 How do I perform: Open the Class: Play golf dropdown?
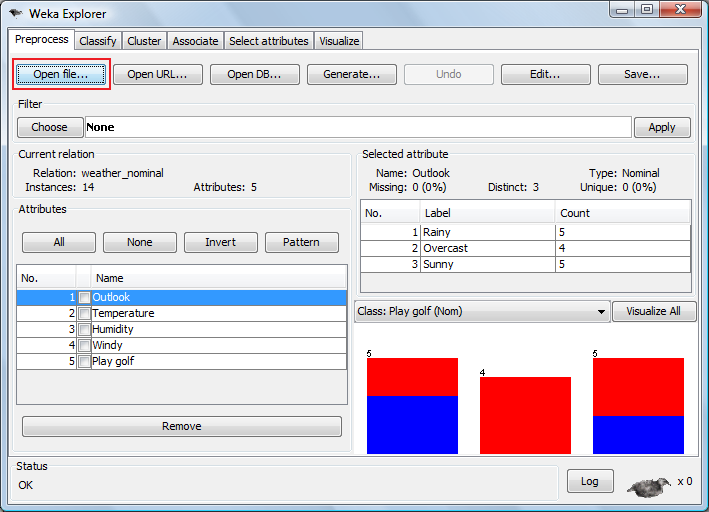point(482,311)
